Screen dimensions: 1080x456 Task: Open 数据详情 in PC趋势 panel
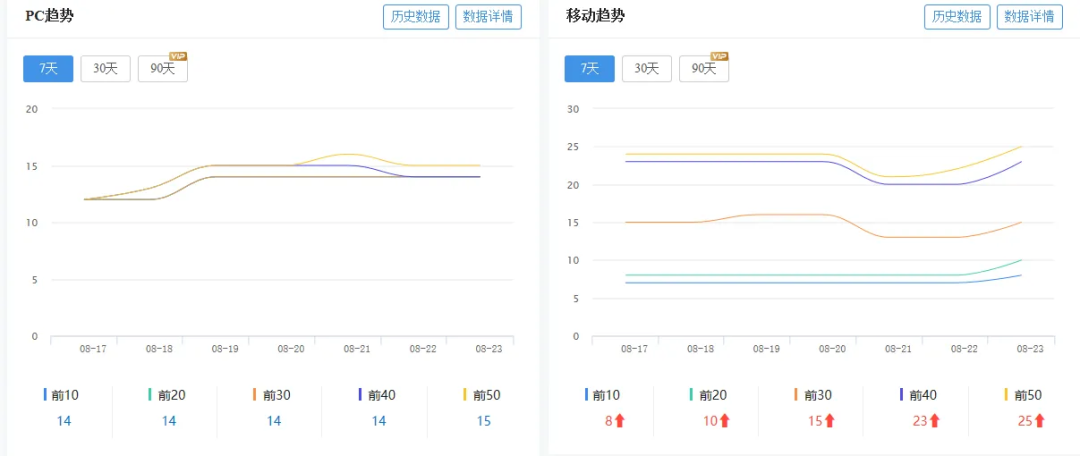point(488,17)
